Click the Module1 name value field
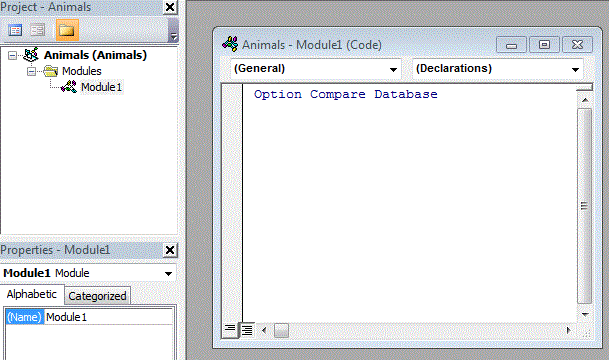609x360 pixels. [x=108, y=317]
